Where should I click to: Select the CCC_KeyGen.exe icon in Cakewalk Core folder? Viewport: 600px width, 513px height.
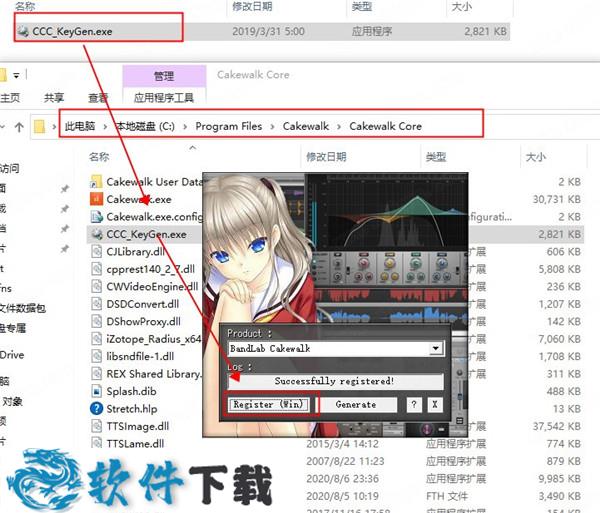[x=96, y=234]
